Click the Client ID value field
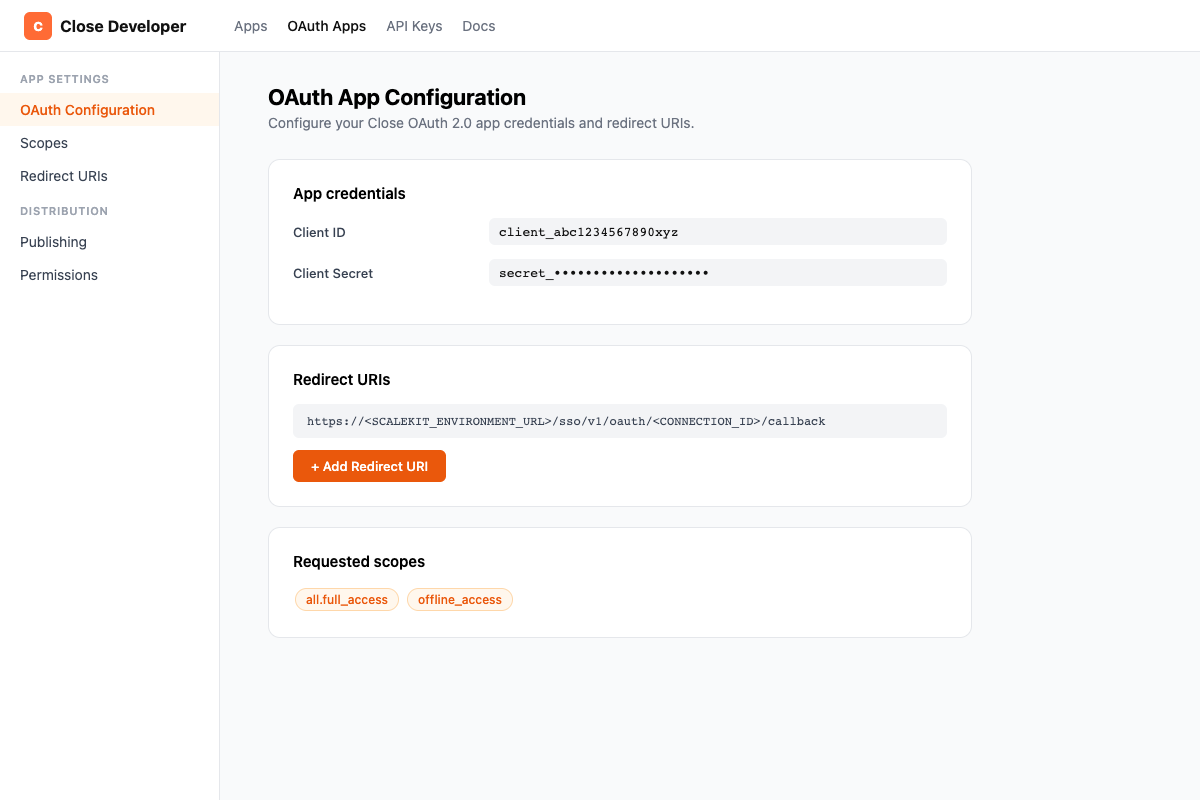This screenshot has height=800, width=1200. (x=717, y=232)
